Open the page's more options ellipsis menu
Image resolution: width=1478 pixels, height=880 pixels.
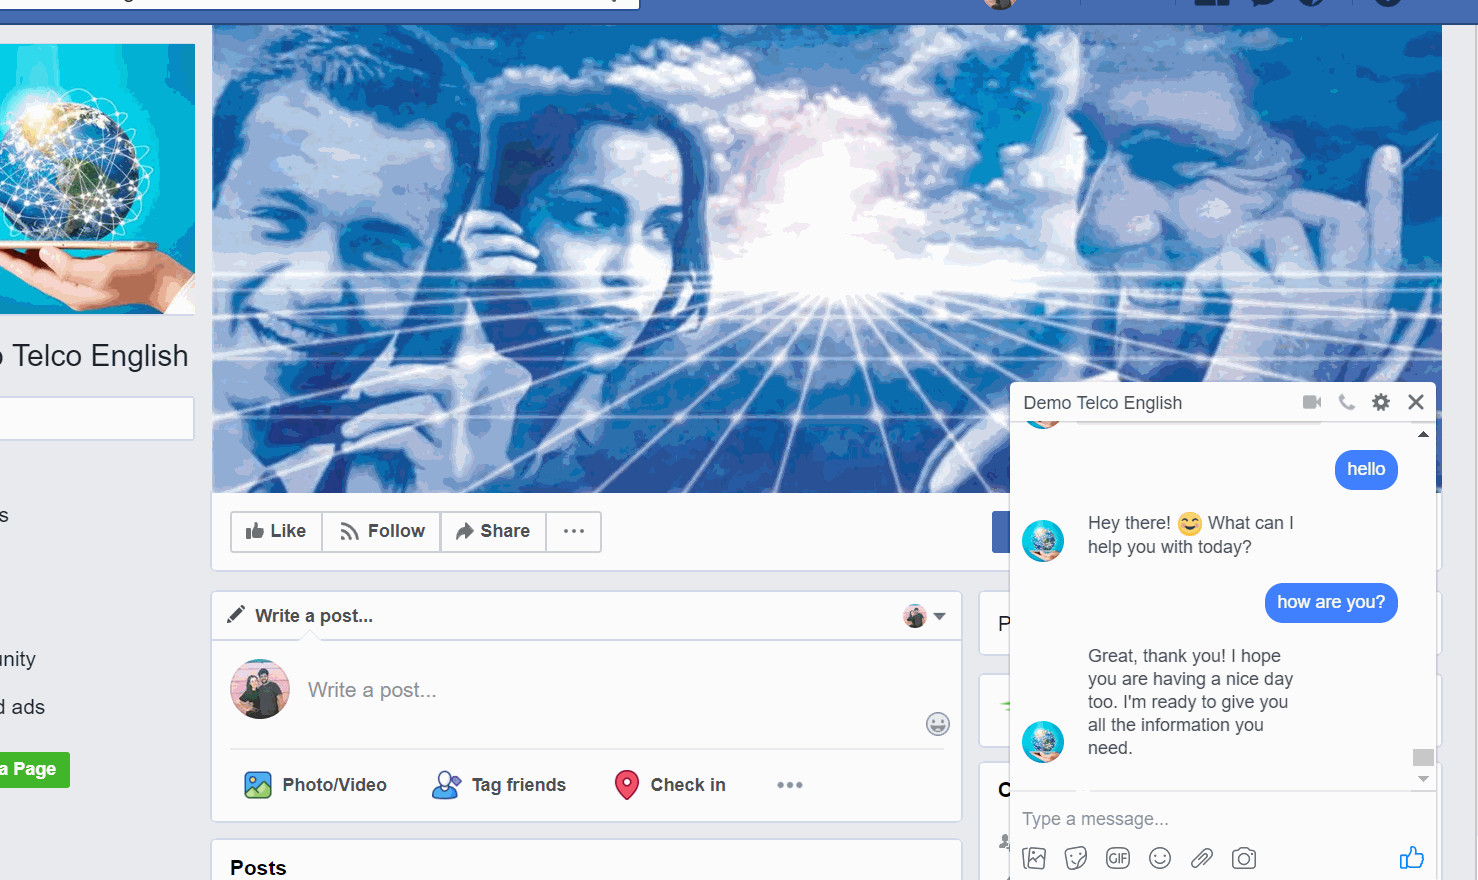[x=574, y=531]
